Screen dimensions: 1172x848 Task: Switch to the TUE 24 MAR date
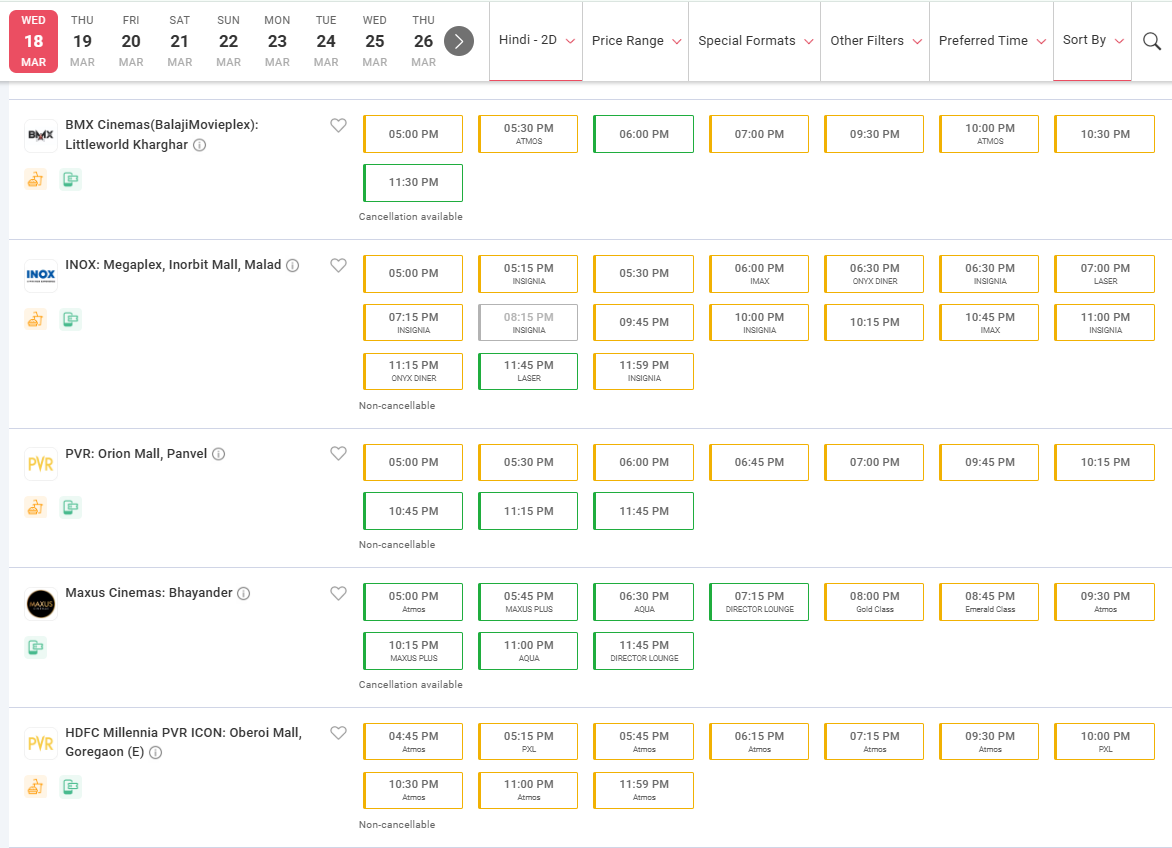click(326, 41)
